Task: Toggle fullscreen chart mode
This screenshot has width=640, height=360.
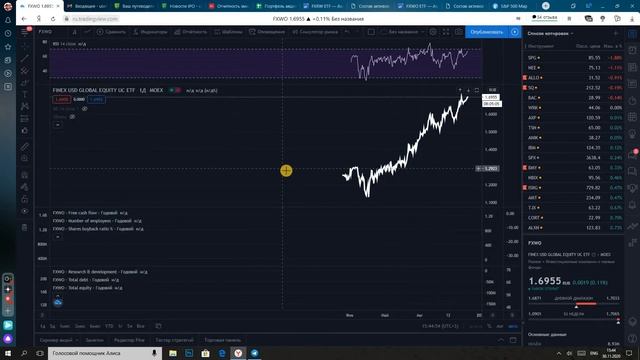Action: 446,32
